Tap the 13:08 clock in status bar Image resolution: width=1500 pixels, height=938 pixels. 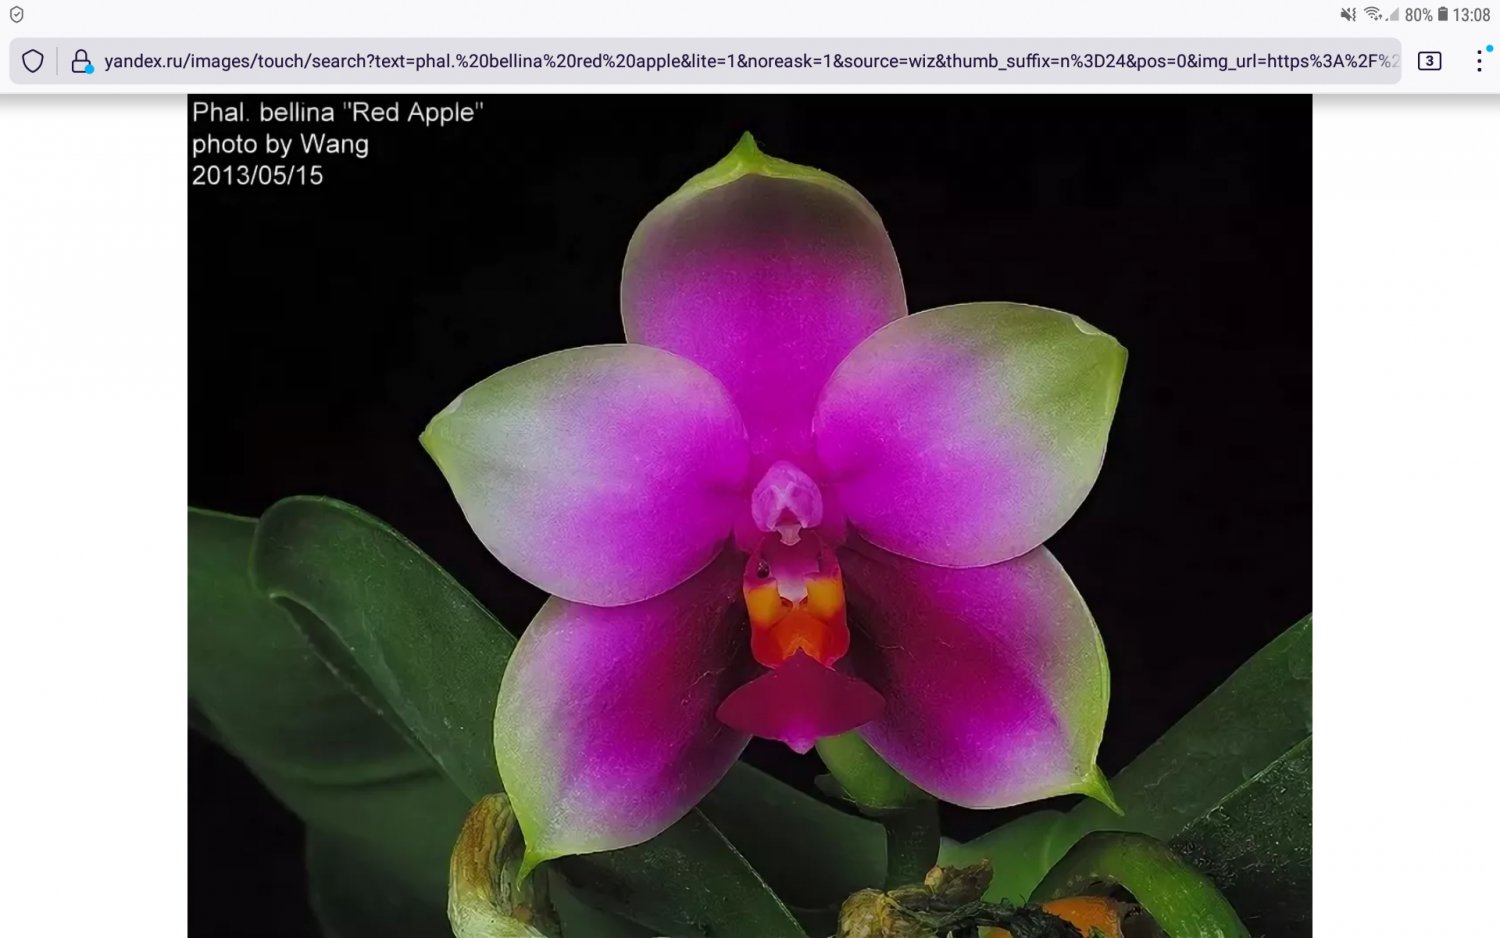(x=1471, y=15)
